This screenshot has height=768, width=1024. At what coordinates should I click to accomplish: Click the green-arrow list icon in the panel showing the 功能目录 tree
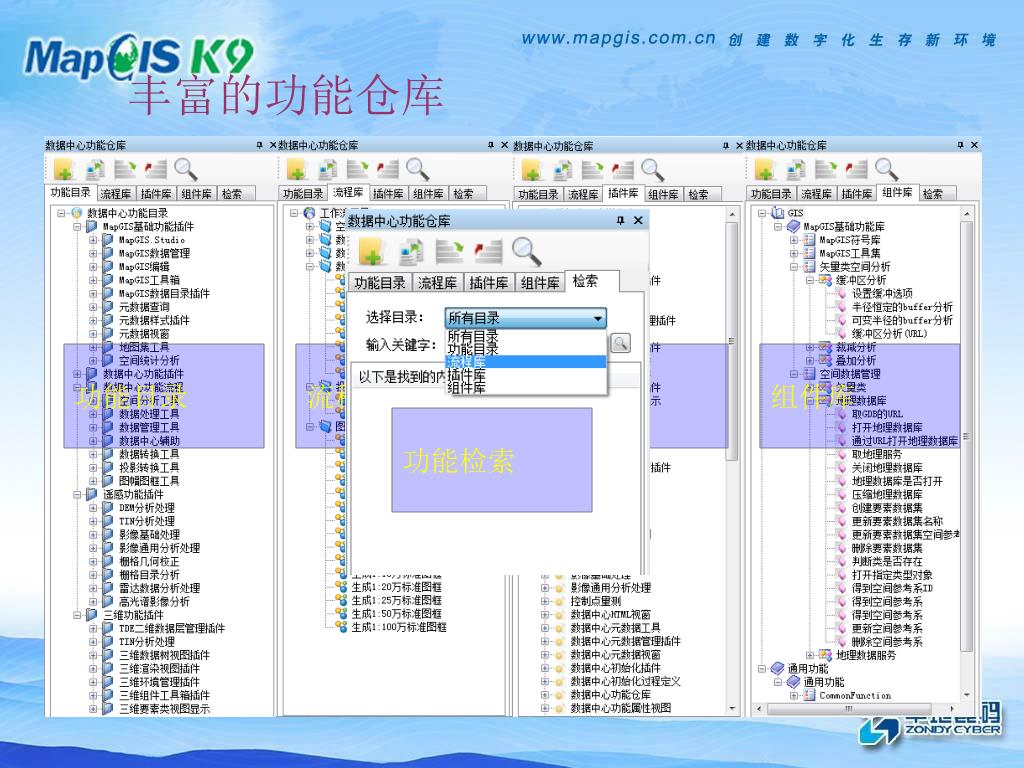(x=125, y=170)
